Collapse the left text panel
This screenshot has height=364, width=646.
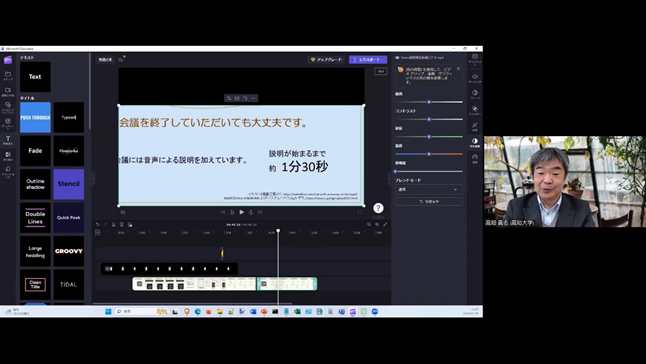(x=93, y=179)
